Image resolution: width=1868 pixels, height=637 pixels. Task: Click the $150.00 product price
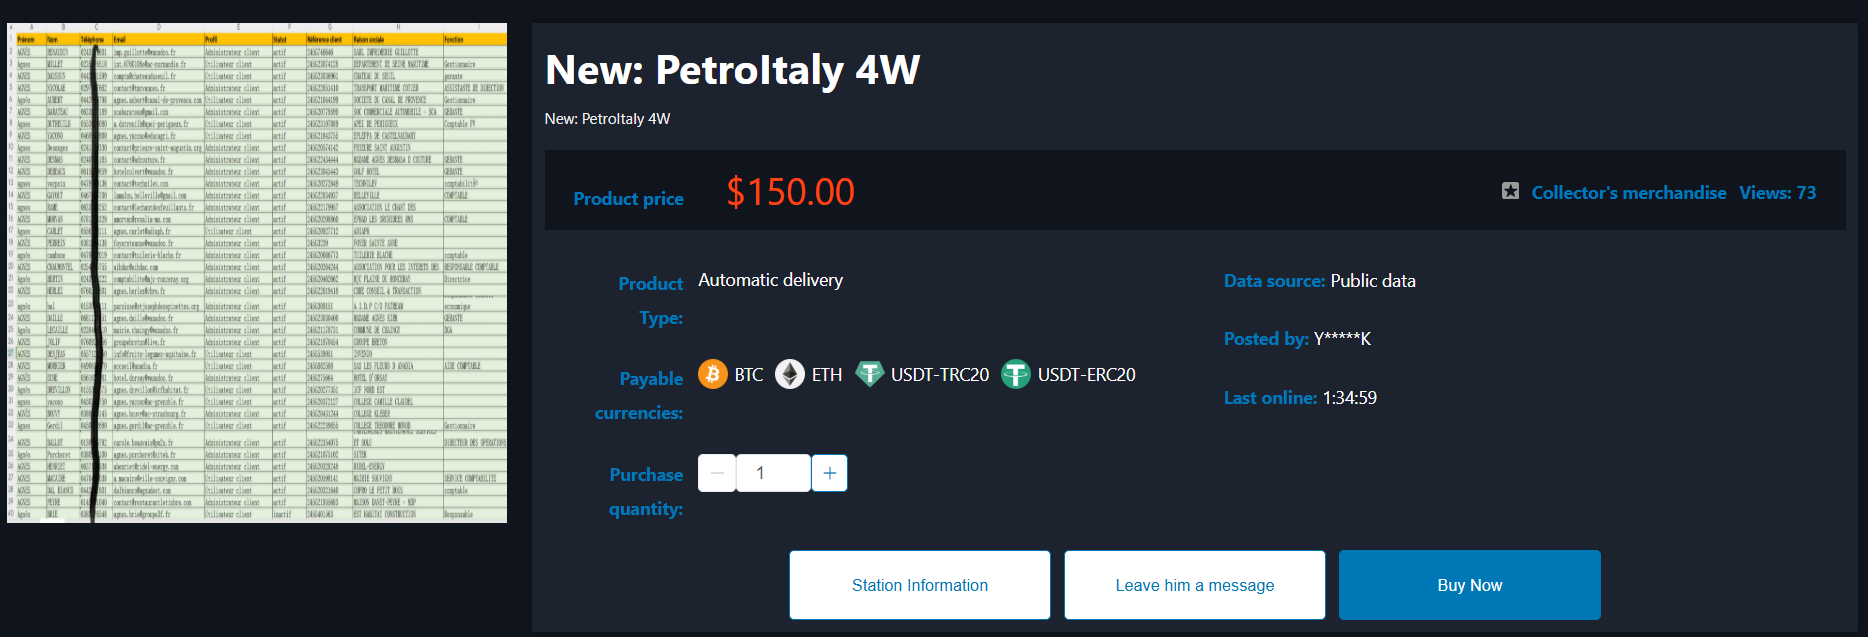(790, 192)
